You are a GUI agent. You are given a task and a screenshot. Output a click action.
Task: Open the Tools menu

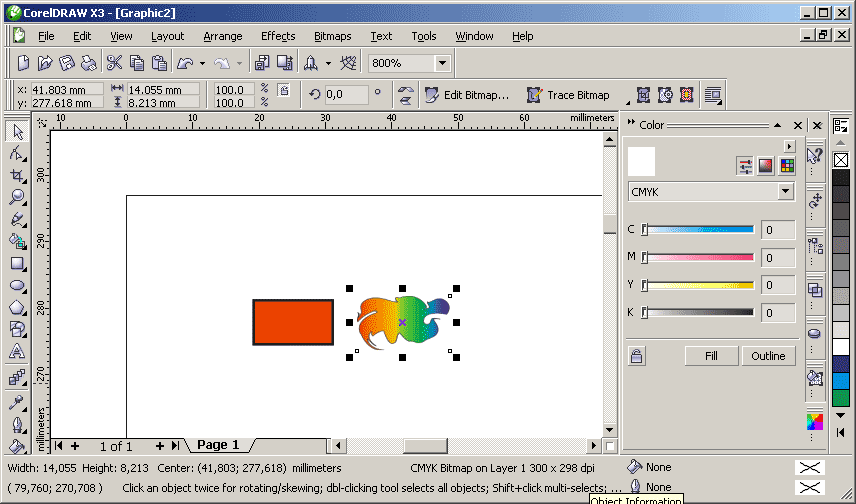(424, 36)
